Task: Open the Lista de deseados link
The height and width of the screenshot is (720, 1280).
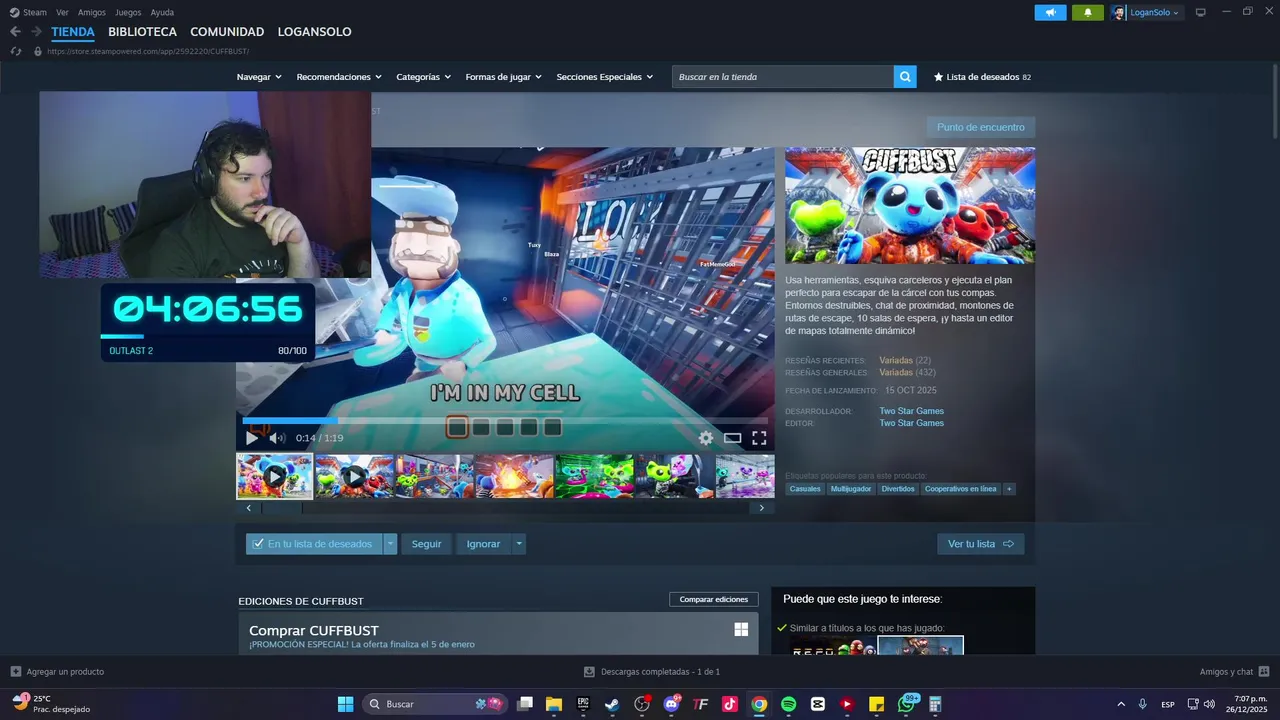Action: pyautogui.click(x=982, y=77)
